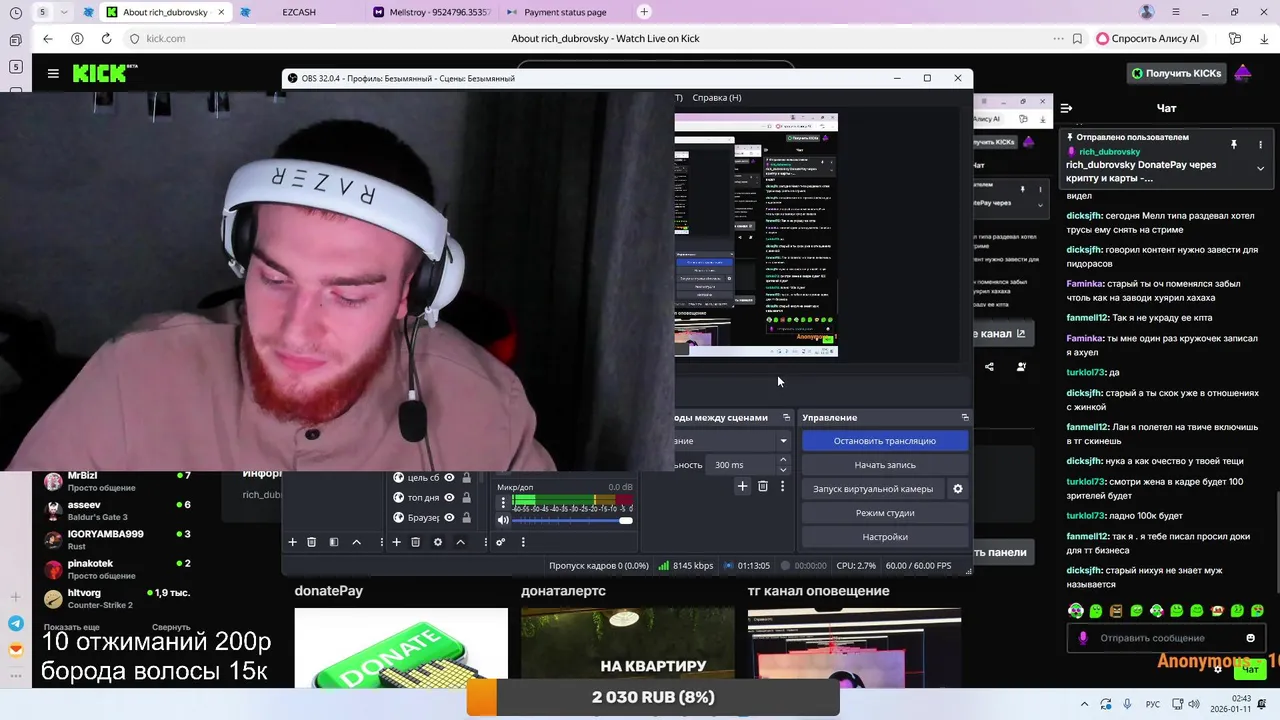Click donation goal progress bar
Image resolution: width=1280 pixels, height=720 pixels.
pyautogui.click(x=653, y=697)
